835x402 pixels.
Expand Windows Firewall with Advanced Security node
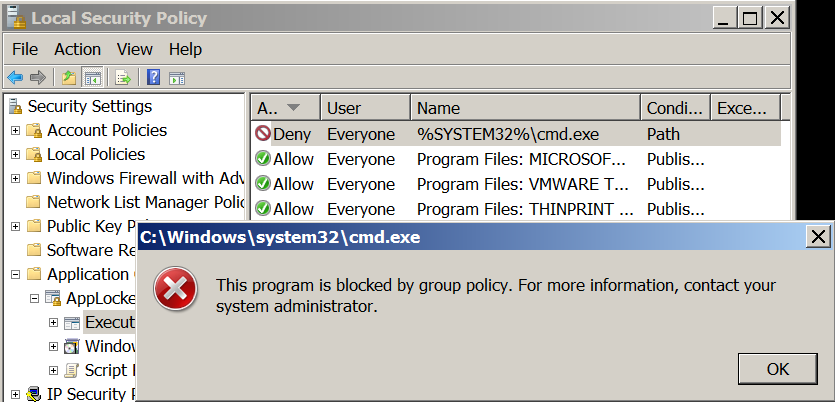pyautogui.click(x=15, y=178)
